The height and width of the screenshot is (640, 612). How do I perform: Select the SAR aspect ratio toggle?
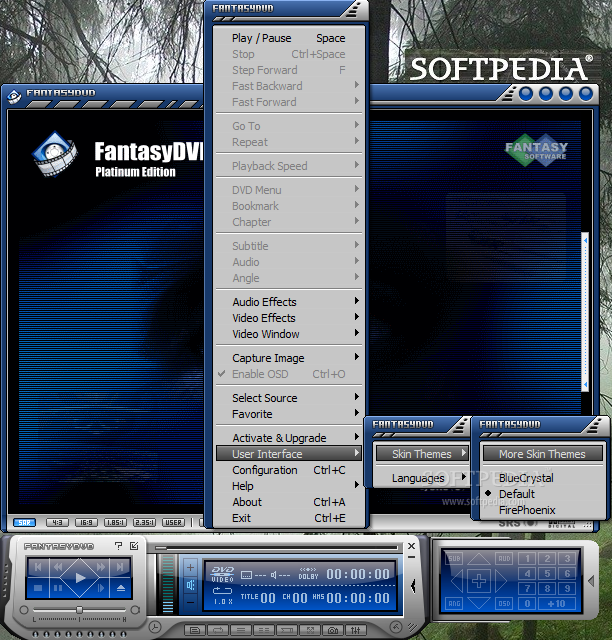[x=24, y=522]
